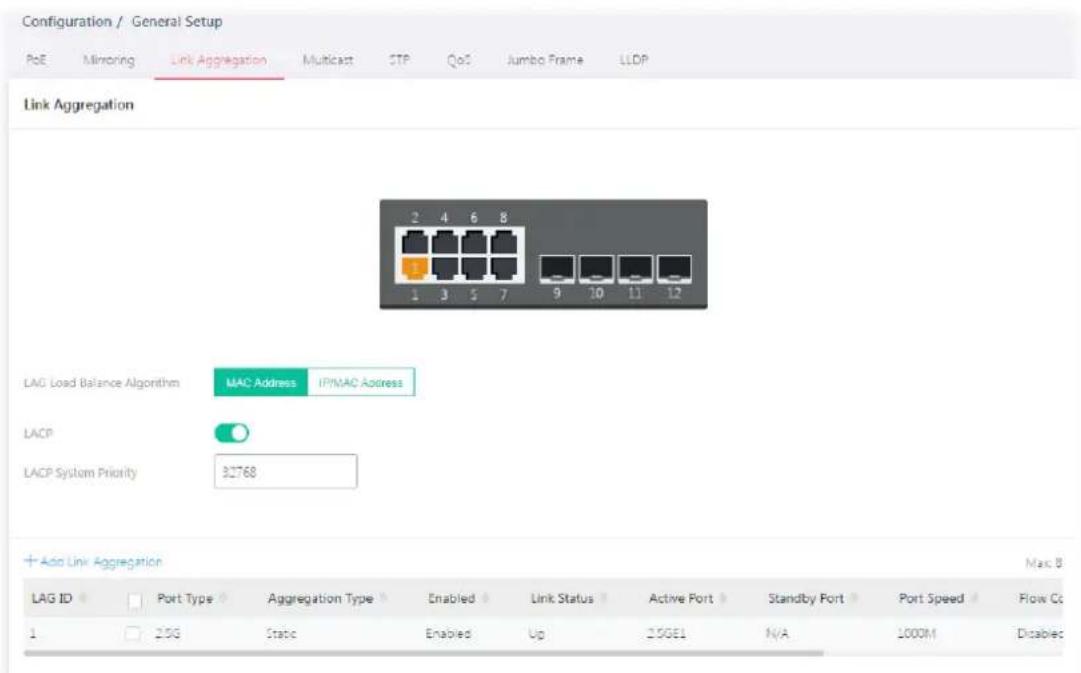
Task: Open the QoS tab
Action: click(458, 60)
